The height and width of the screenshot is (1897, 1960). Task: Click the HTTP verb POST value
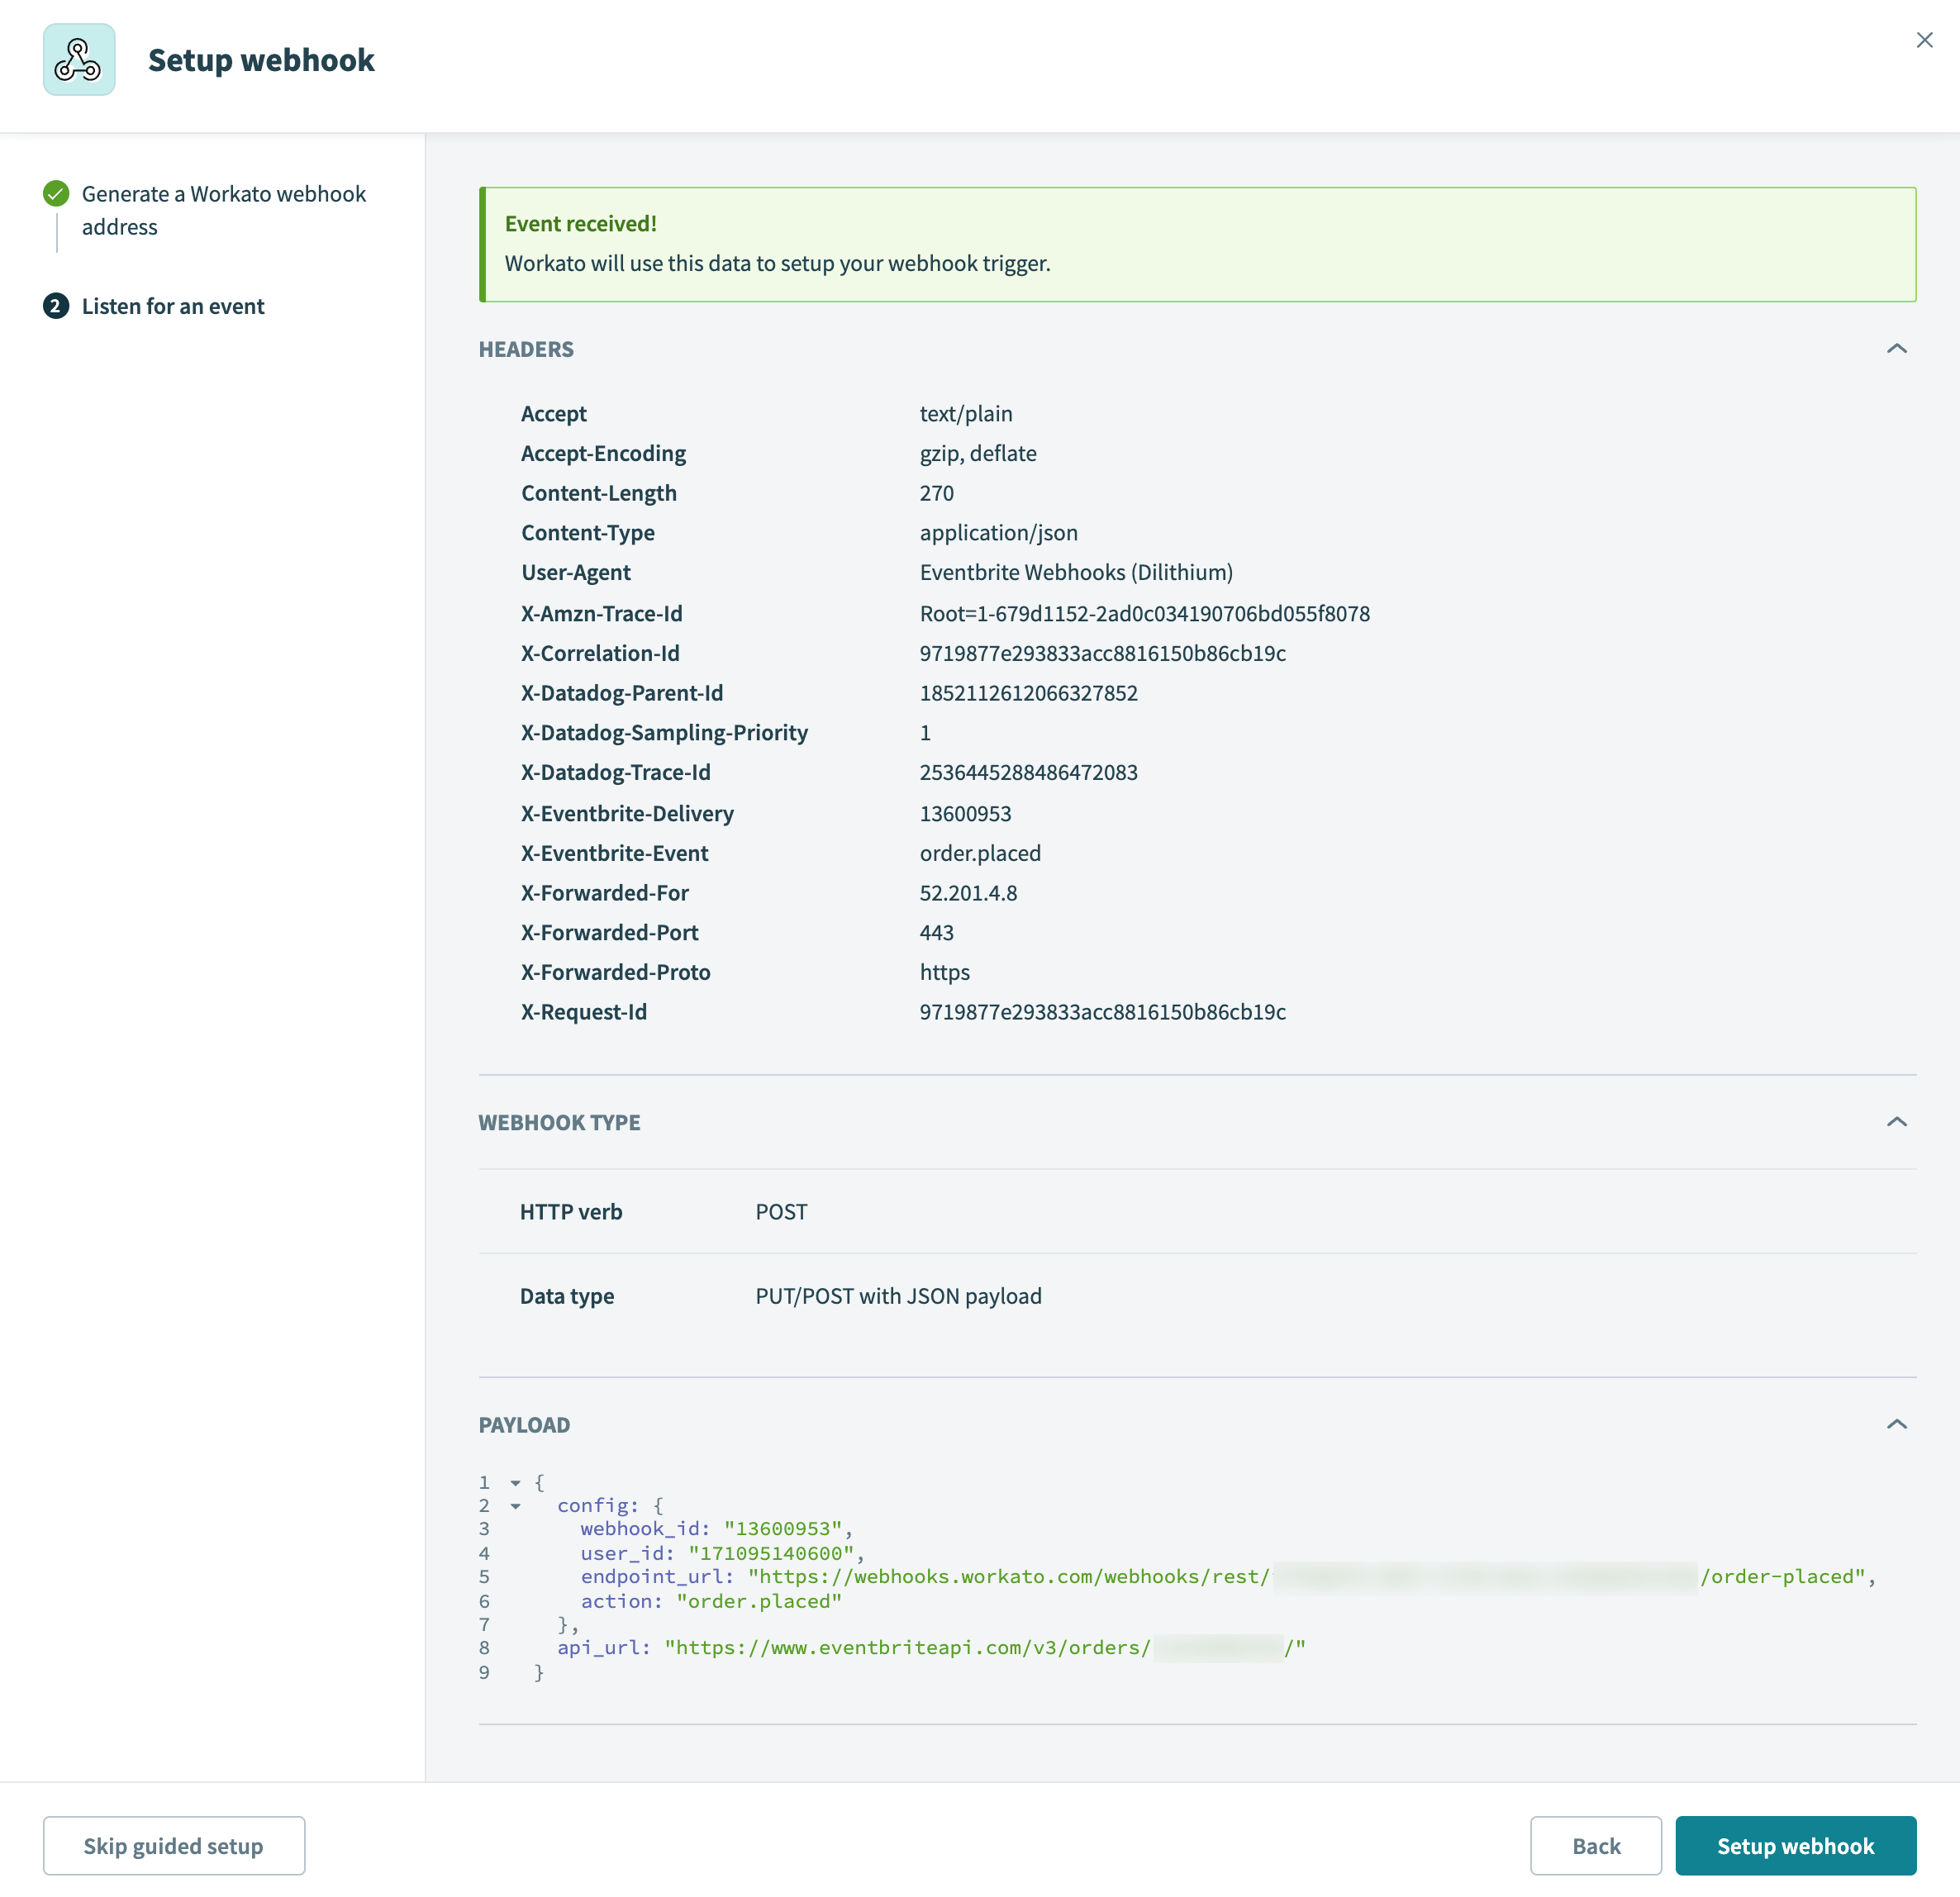coord(781,1211)
